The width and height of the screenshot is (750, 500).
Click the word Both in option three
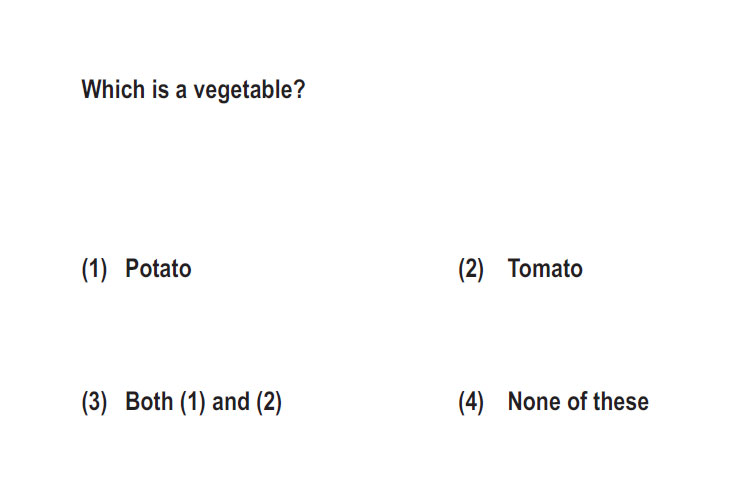point(149,401)
